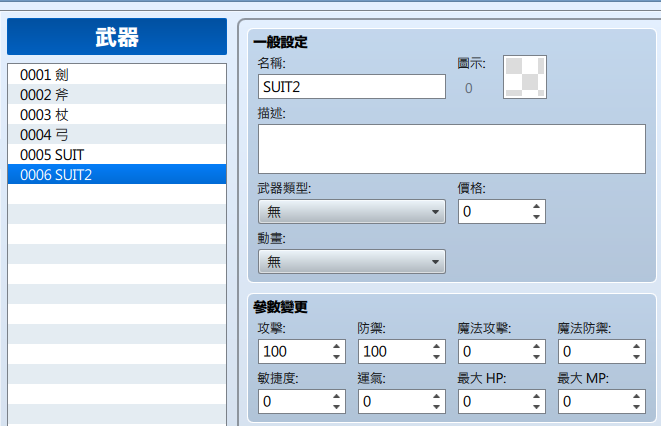Click the 名稱 field containing SUIT2

click(352, 87)
